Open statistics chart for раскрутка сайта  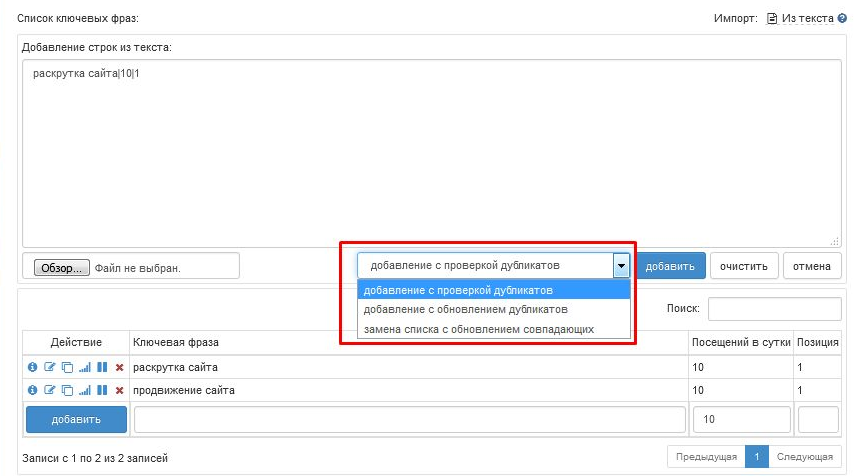(x=84, y=367)
